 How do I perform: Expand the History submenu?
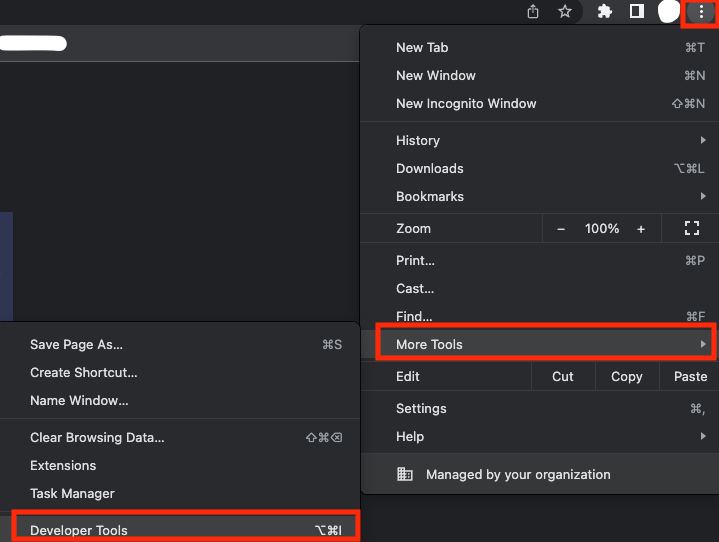pyautogui.click(x=539, y=140)
